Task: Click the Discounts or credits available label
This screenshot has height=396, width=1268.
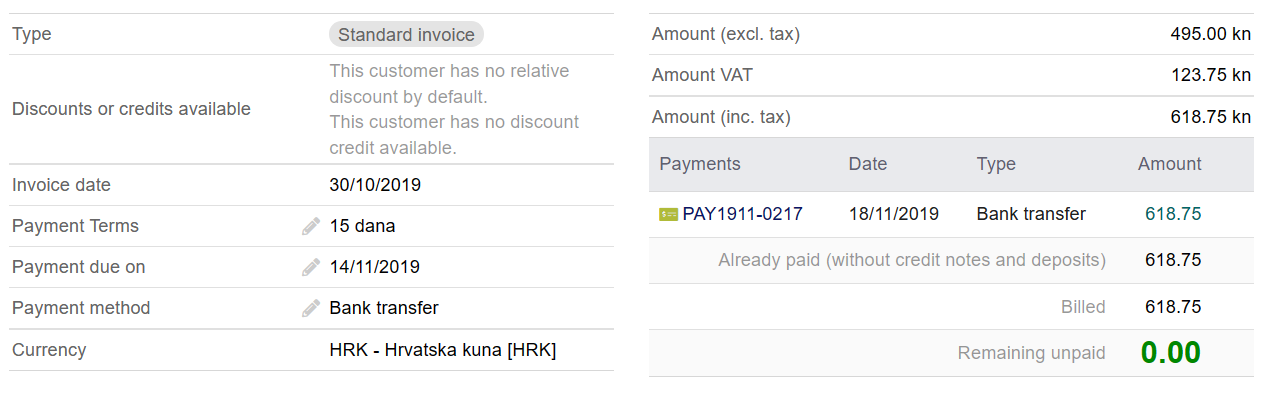Action: 131,109
